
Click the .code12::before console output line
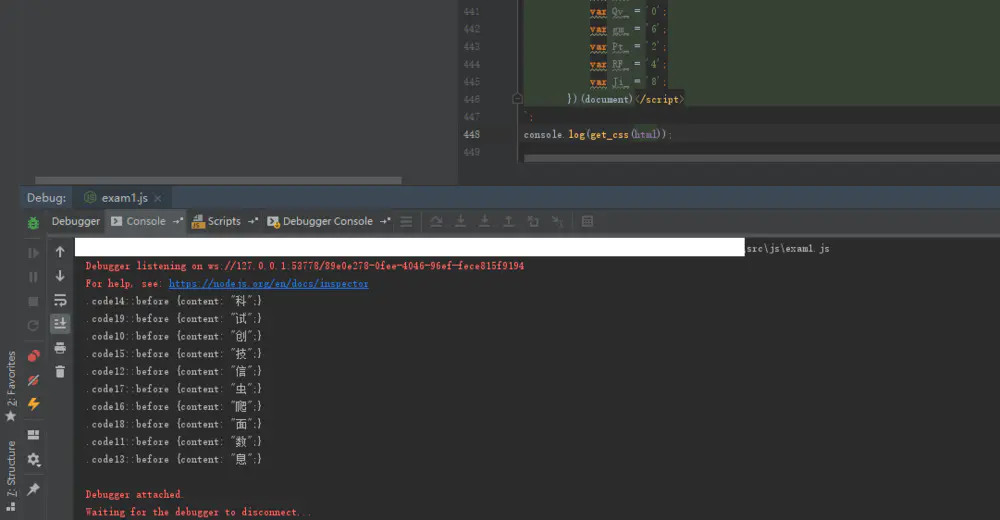point(173,371)
